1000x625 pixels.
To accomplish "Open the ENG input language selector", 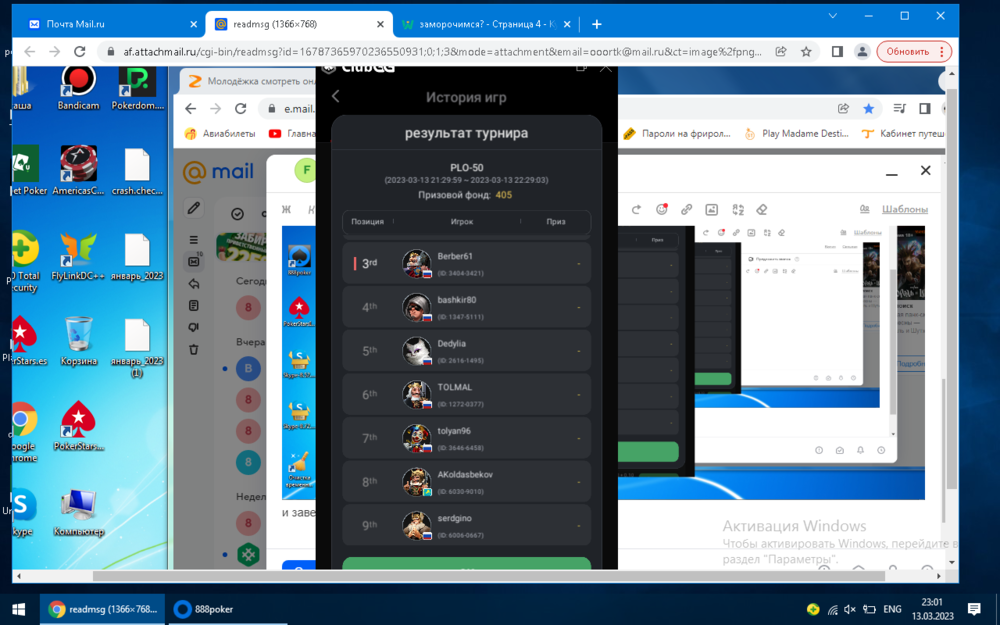I will [891, 609].
